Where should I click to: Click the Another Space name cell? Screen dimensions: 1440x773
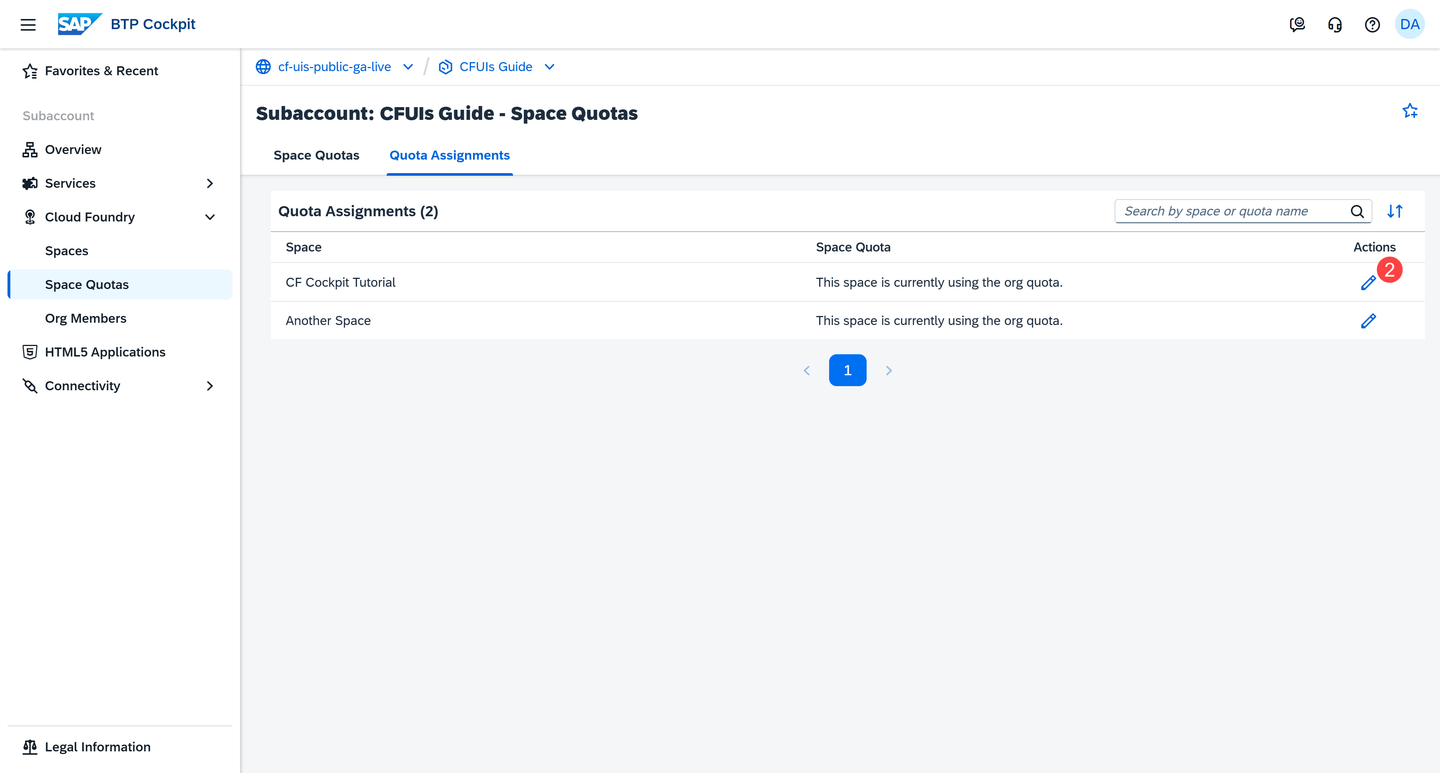(x=328, y=321)
